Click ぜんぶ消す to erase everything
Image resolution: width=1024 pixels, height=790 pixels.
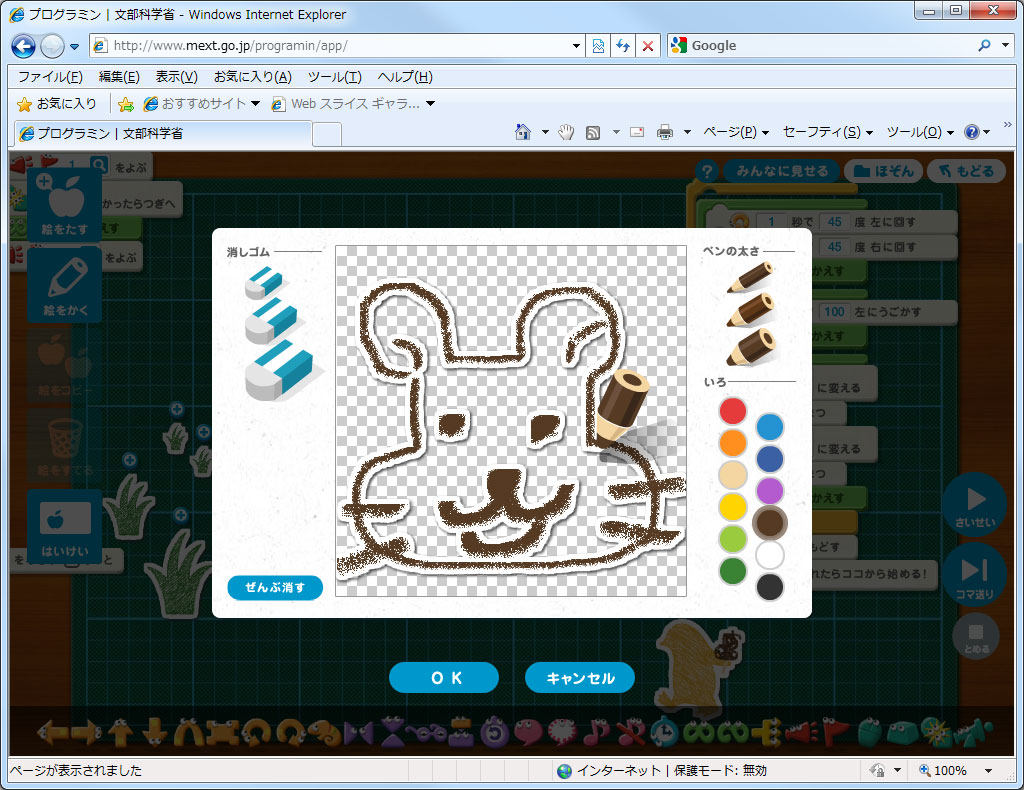coord(275,588)
